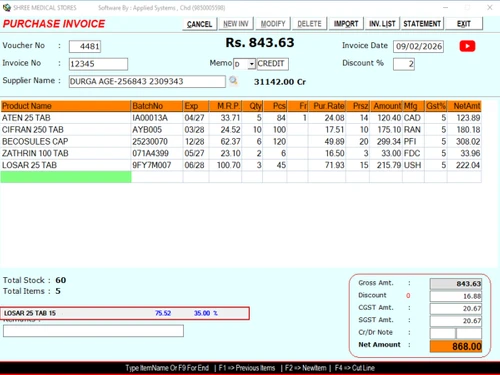Screen dimensions: 500x375
Task: Open the STATEMENT button
Action: (x=422, y=24)
